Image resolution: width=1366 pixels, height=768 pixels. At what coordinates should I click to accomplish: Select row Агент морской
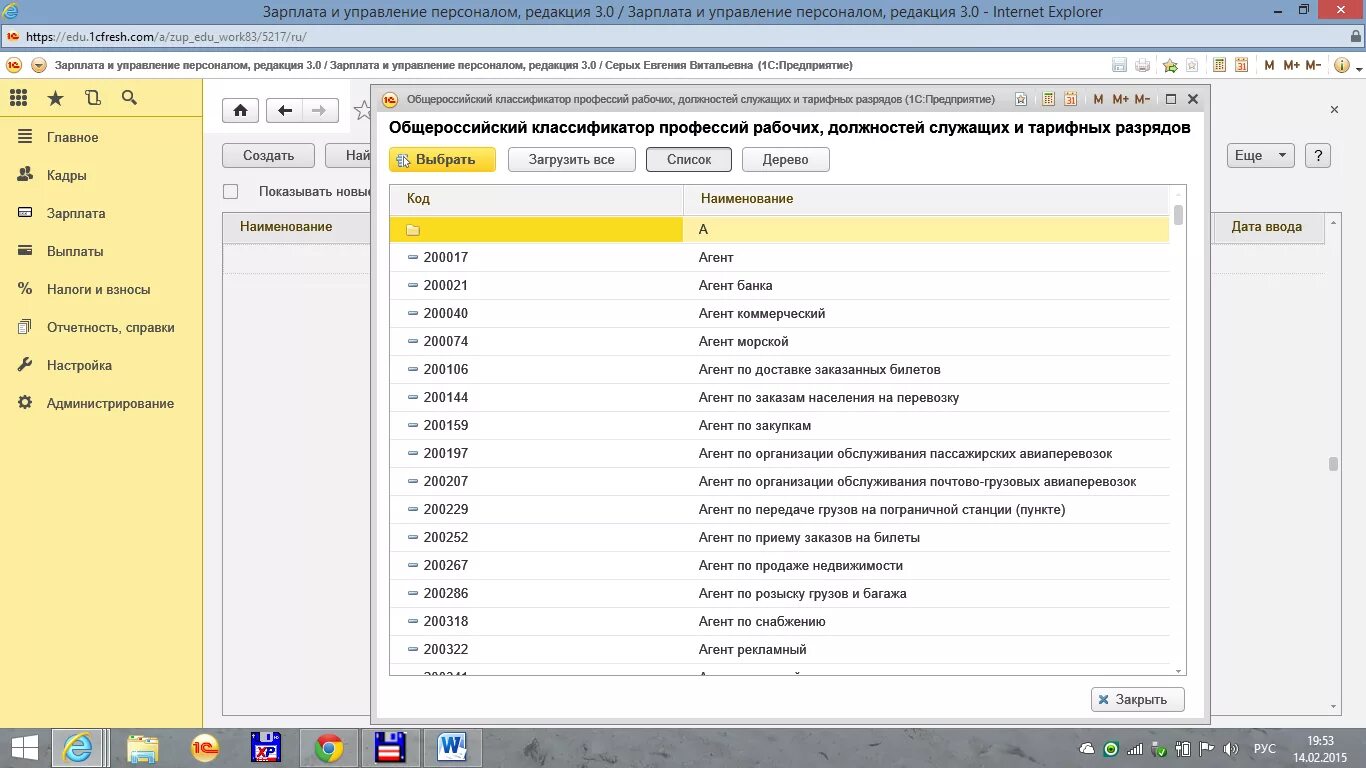coord(779,341)
